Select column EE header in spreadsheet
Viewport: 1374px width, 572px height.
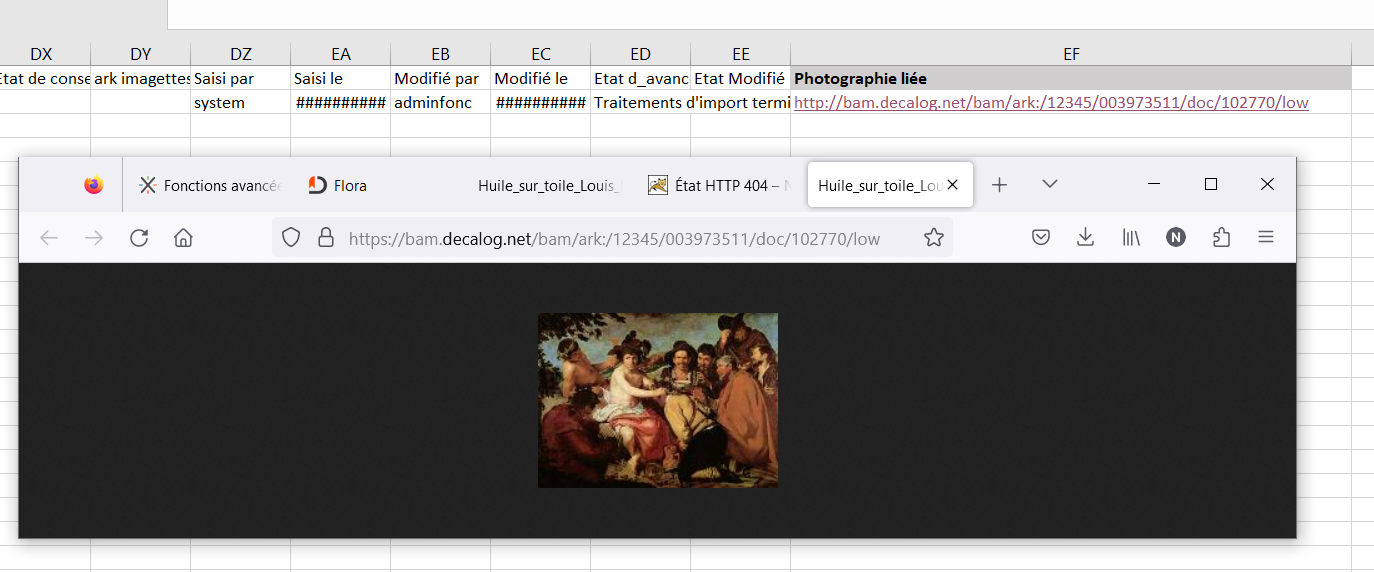(x=741, y=54)
